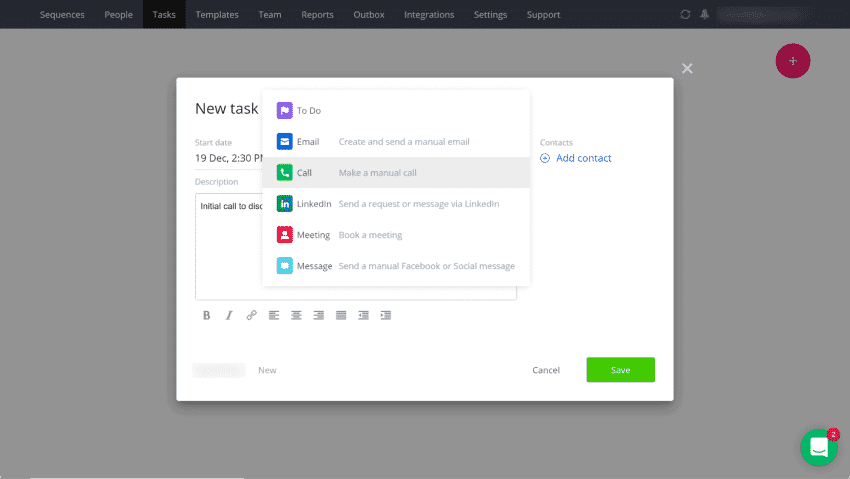Align description text left
The width and height of the screenshot is (850, 479).
[274, 315]
